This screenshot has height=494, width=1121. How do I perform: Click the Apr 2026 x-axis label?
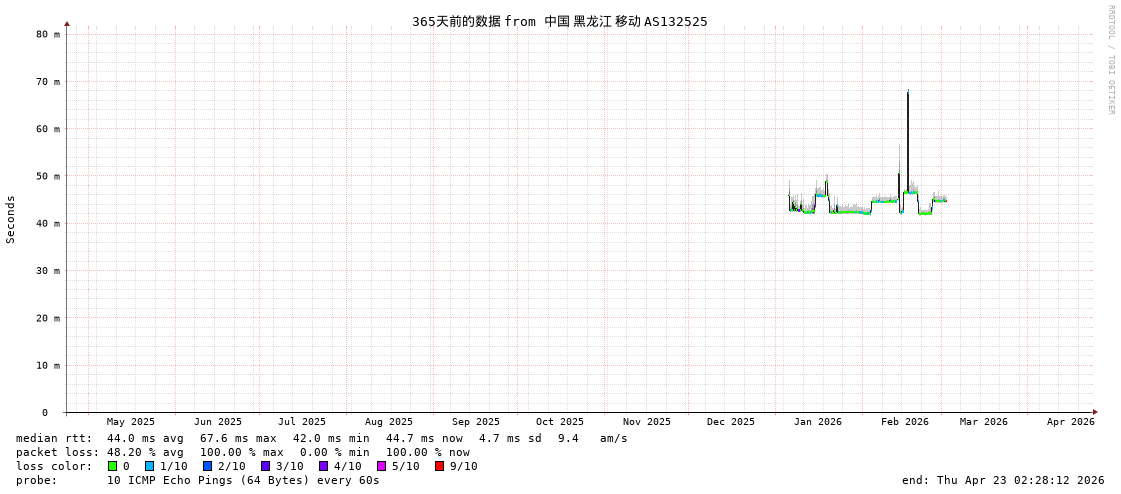[x=1070, y=422]
